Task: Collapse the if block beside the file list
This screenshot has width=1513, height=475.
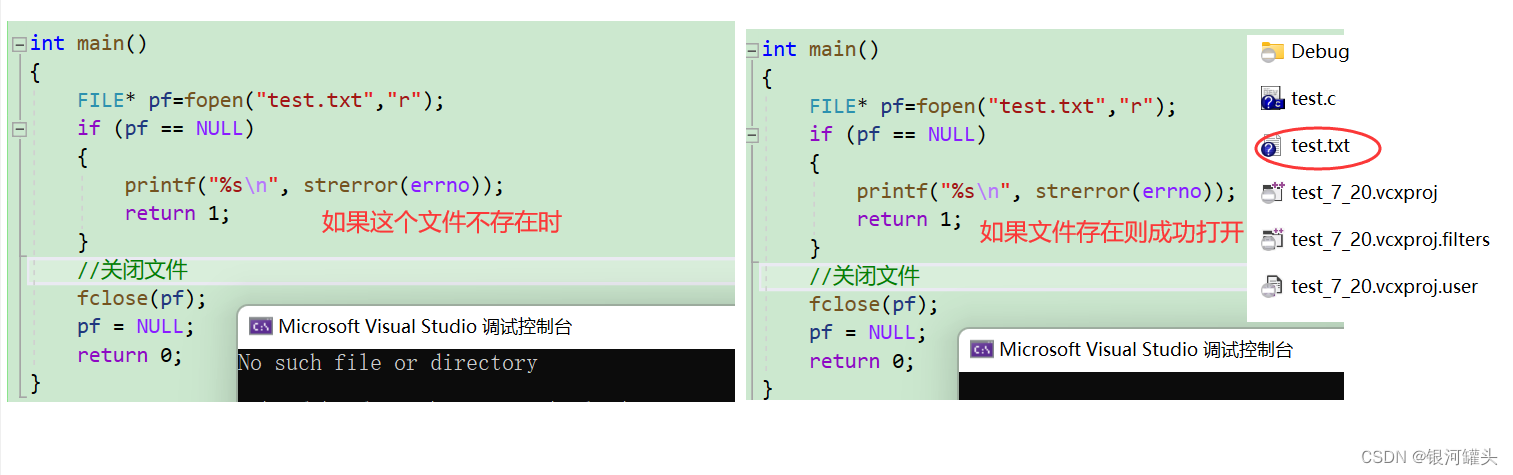Action: 752,135
